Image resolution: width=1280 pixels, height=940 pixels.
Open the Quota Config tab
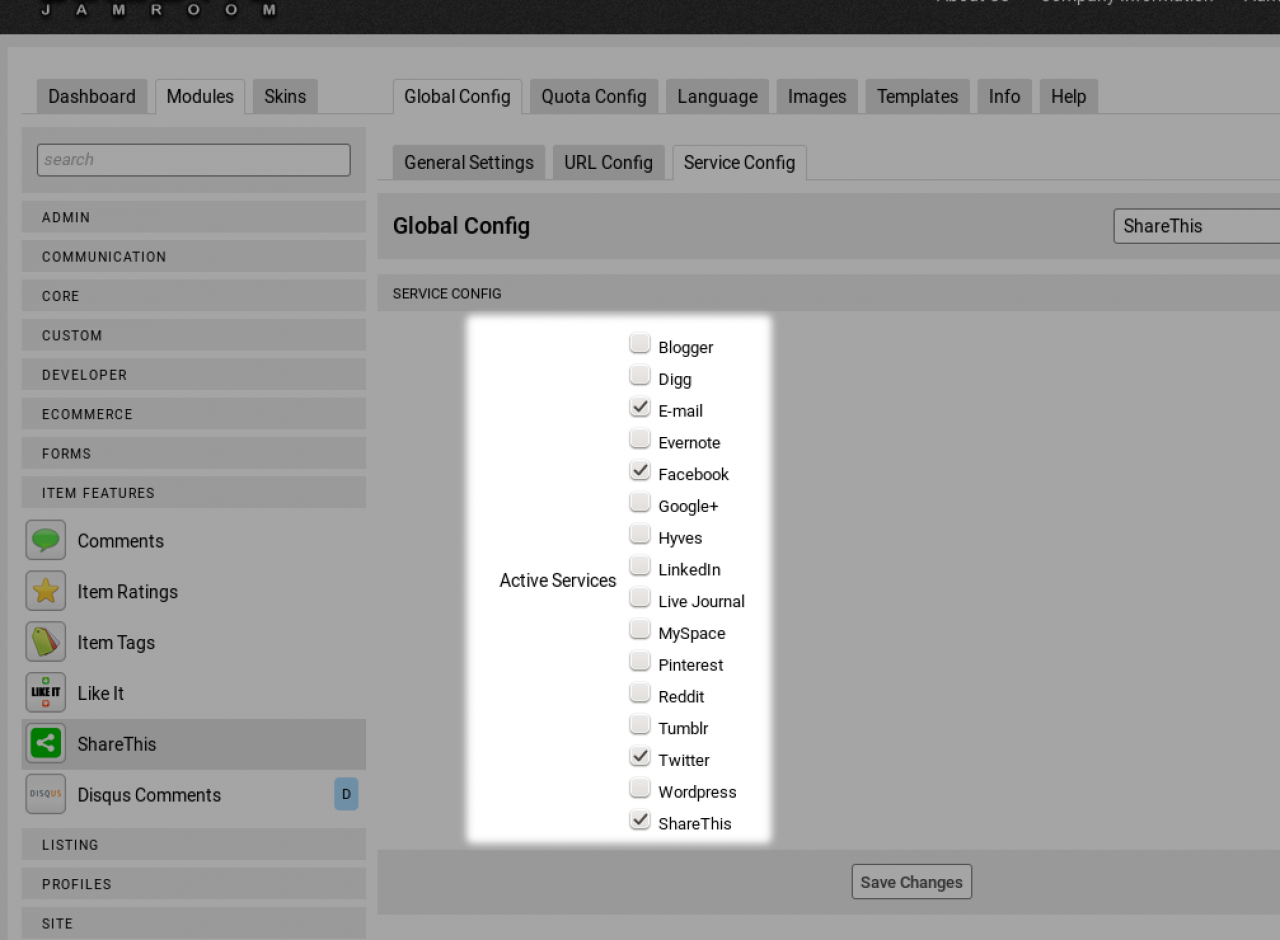coord(594,96)
